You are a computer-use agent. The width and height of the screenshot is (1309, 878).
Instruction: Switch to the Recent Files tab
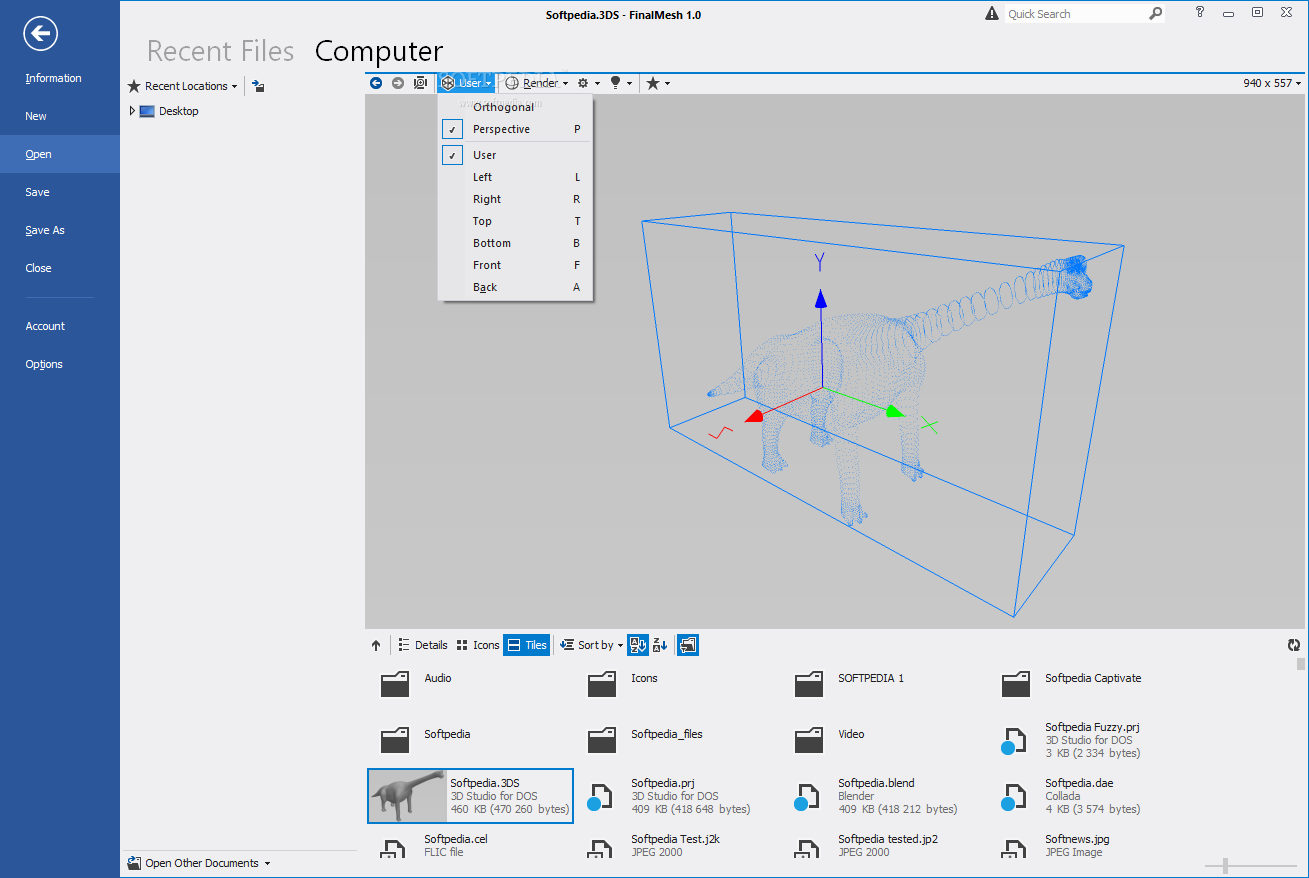coord(221,51)
